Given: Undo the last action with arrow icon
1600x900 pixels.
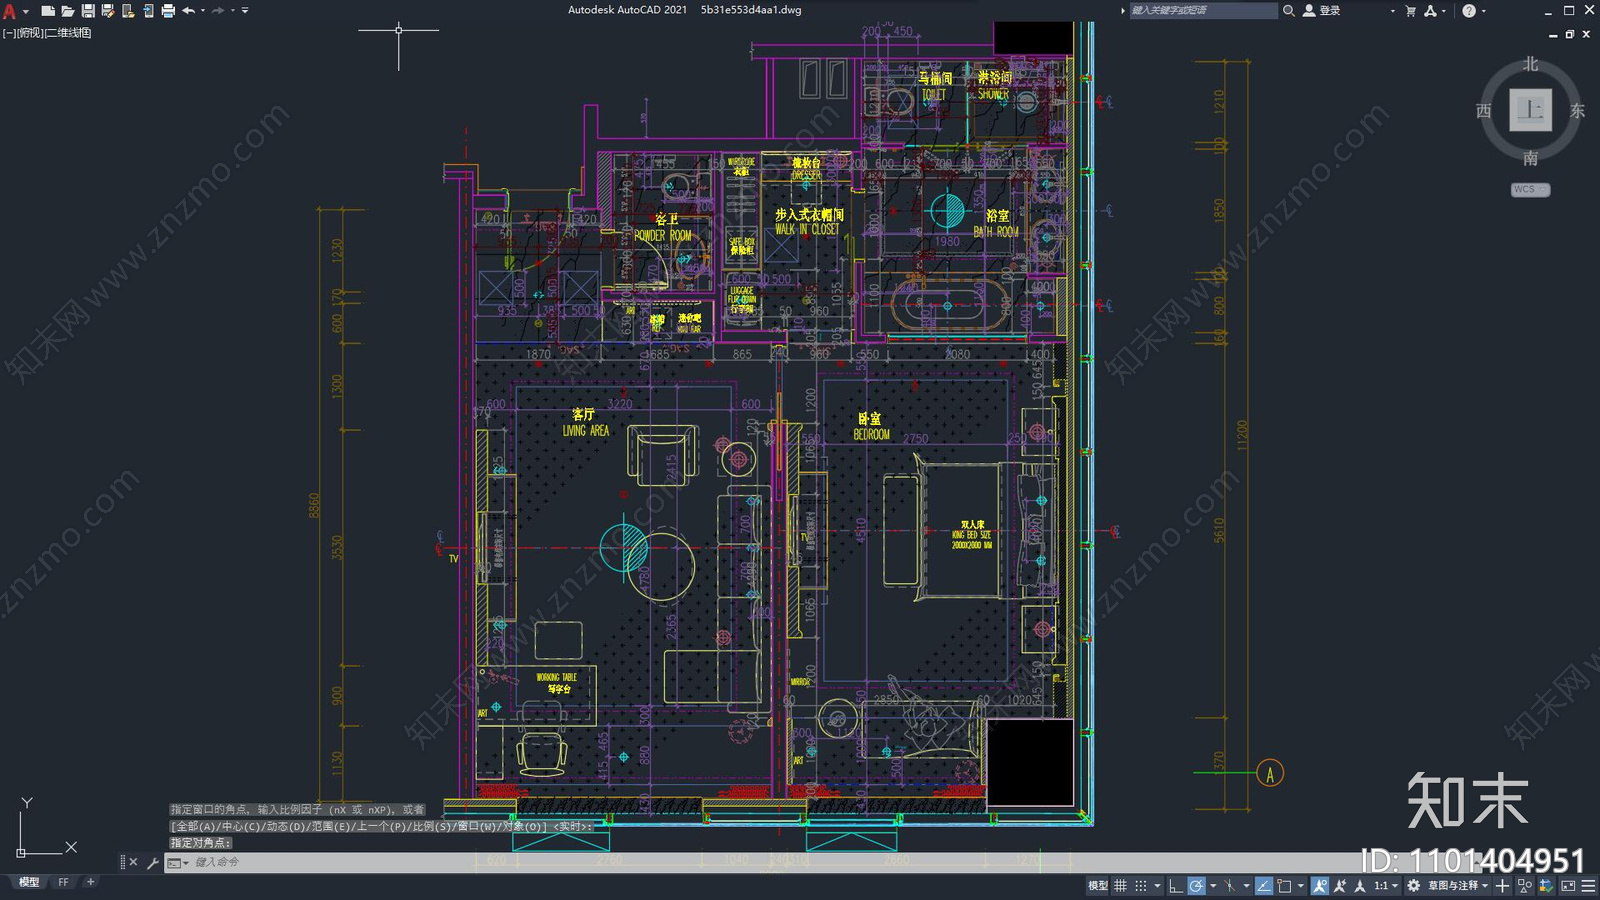Looking at the screenshot, I should (x=188, y=11).
